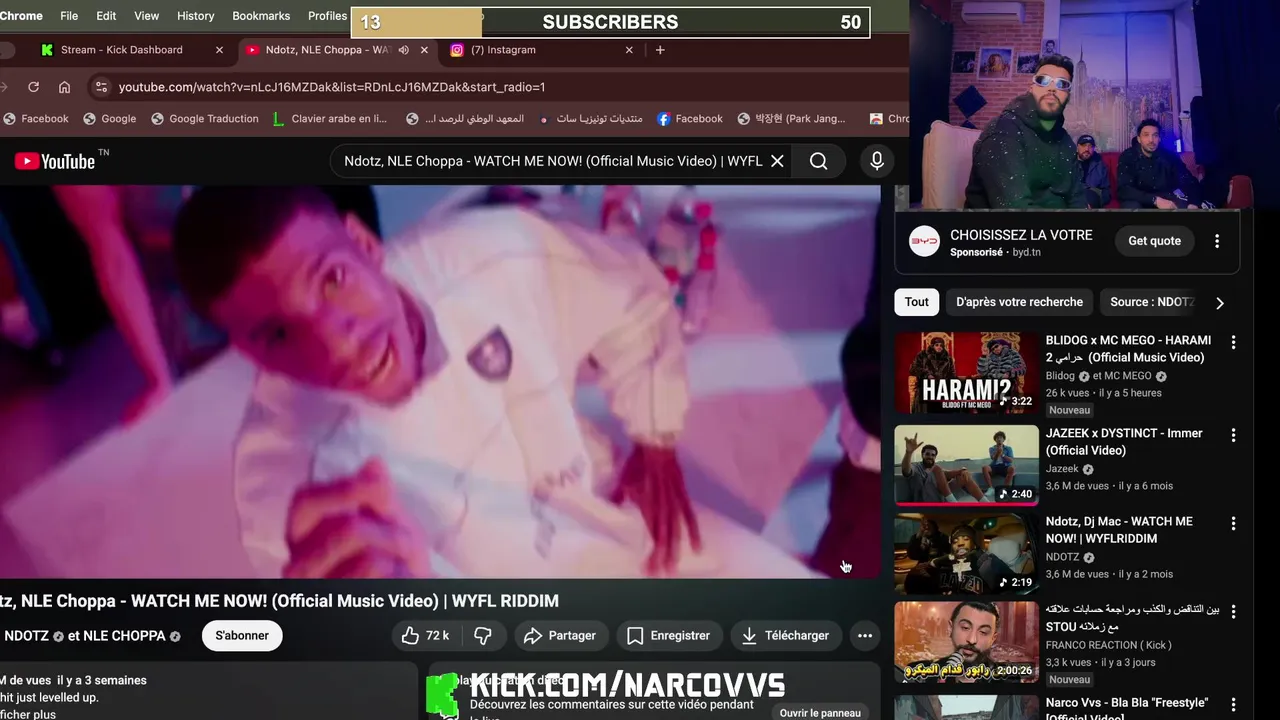Open options menu for JAZEEK x DYSTINCT video
1280x720 pixels.
coord(1233,435)
